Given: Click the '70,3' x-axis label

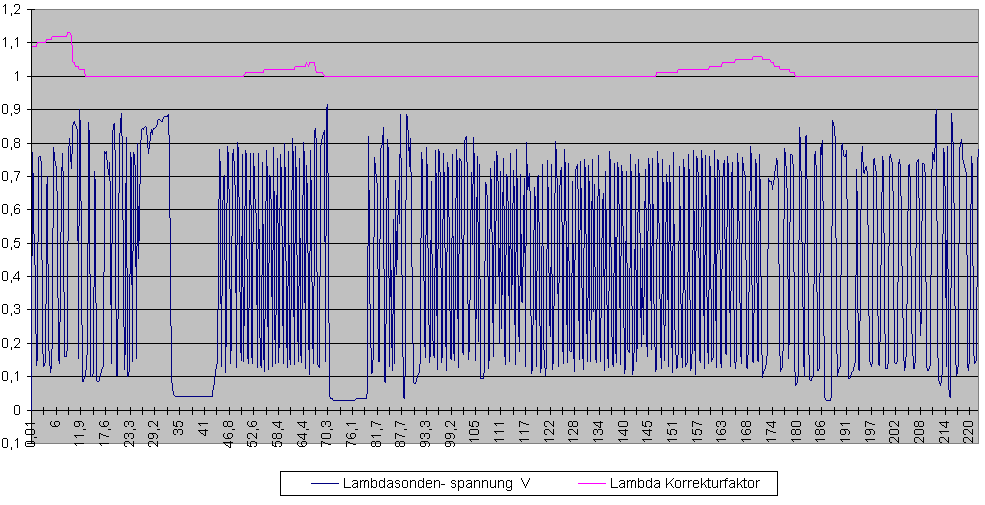Looking at the screenshot, I should 327,432.
